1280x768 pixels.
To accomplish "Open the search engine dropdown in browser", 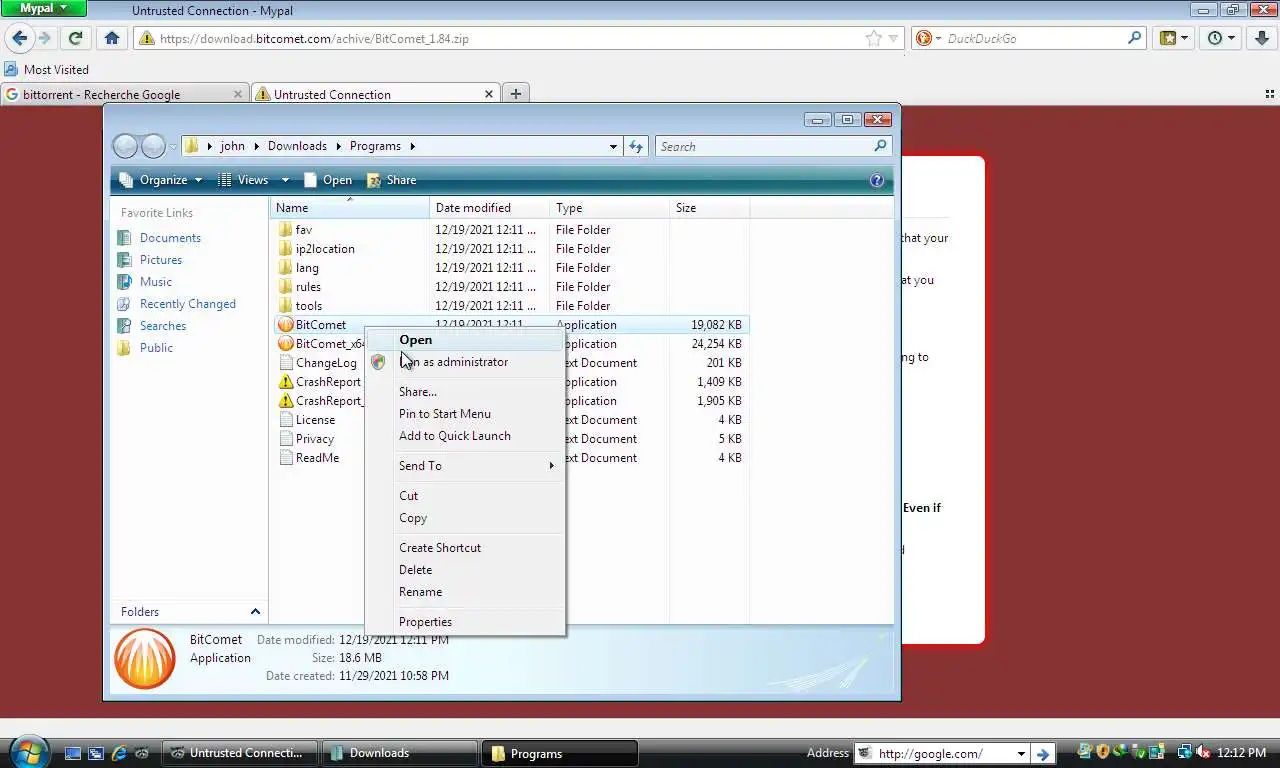I will [927, 38].
